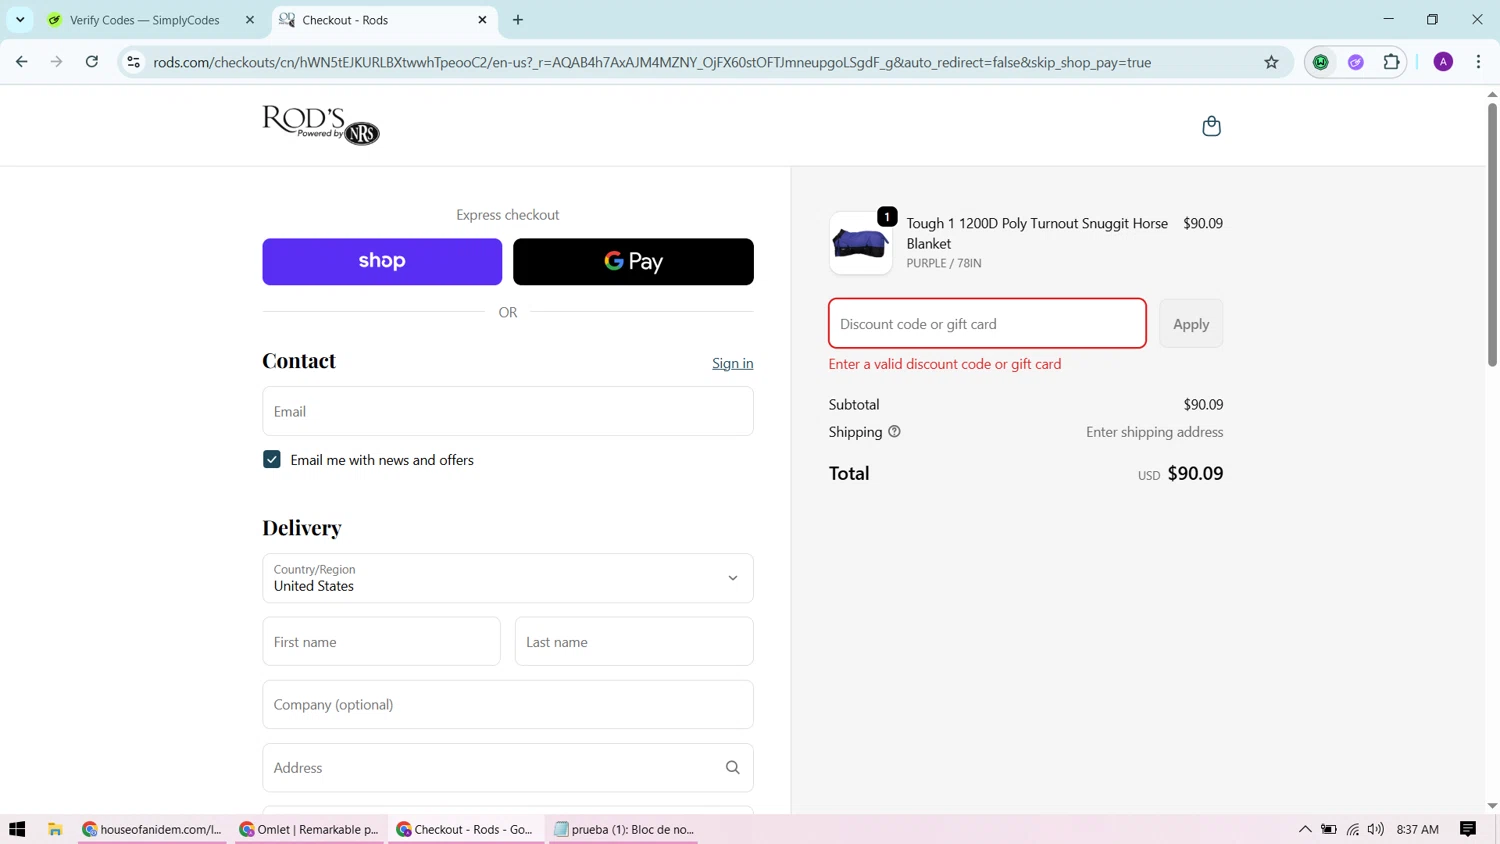Open houseofanidem.com taskbar window
The image size is (1500, 844).
153,829
